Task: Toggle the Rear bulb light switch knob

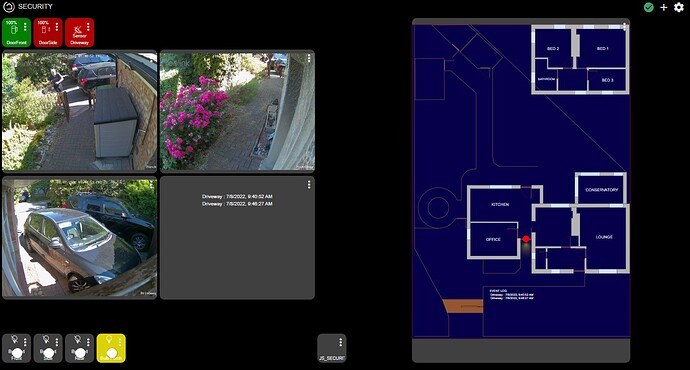Action: point(81,353)
